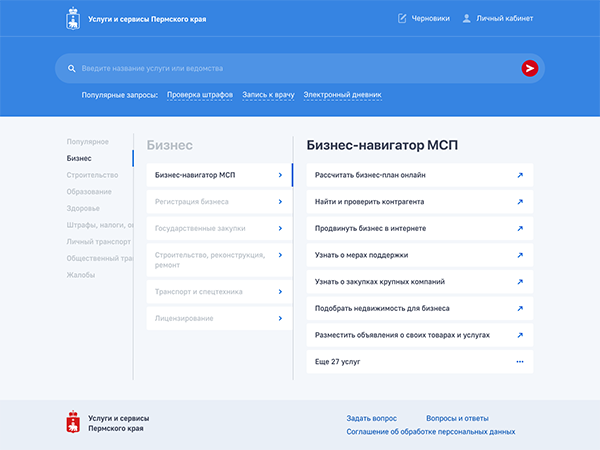Open external link arrow for Найти и проверить контрагента
Screen dimensions: 600x450
pyautogui.click(x=519, y=202)
